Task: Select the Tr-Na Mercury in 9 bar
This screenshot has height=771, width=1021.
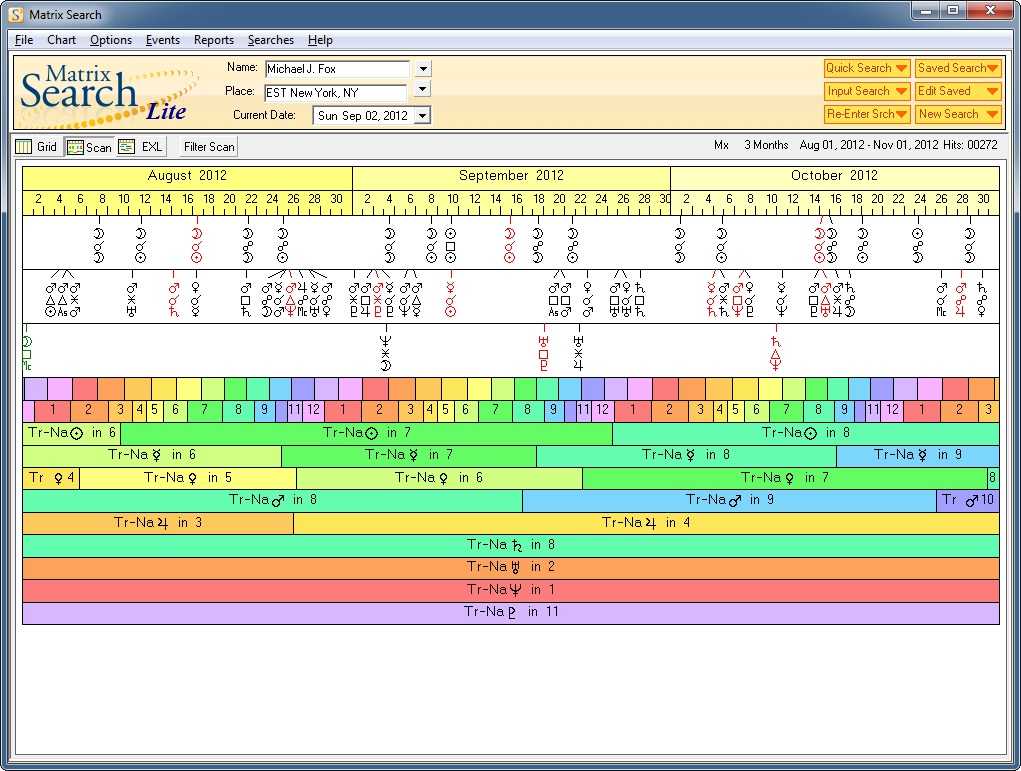Action: [x=918, y=455]
